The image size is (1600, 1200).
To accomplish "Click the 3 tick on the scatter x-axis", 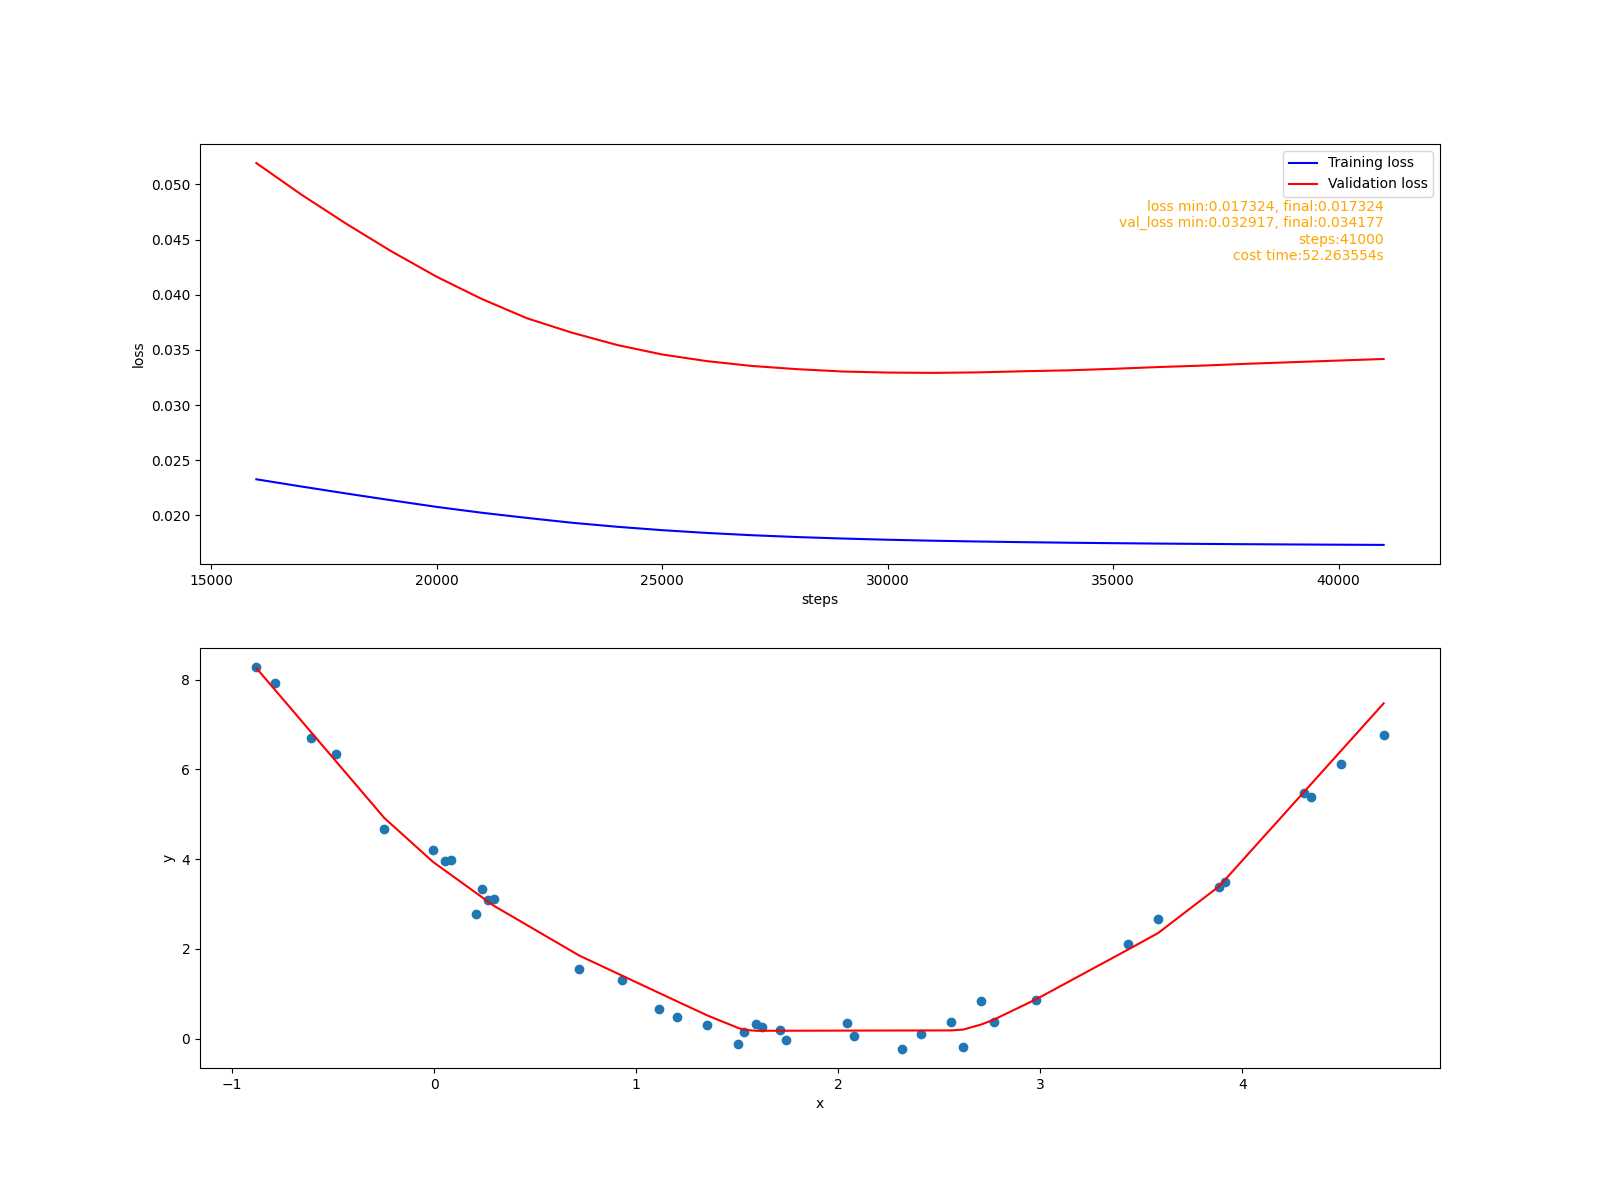I will pyautogui.click(x=1040, y=1084).
